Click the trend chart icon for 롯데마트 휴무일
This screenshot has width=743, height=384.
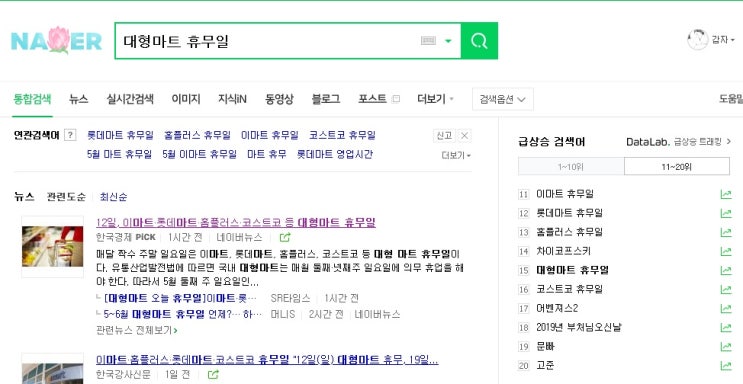tap(725, 213)
